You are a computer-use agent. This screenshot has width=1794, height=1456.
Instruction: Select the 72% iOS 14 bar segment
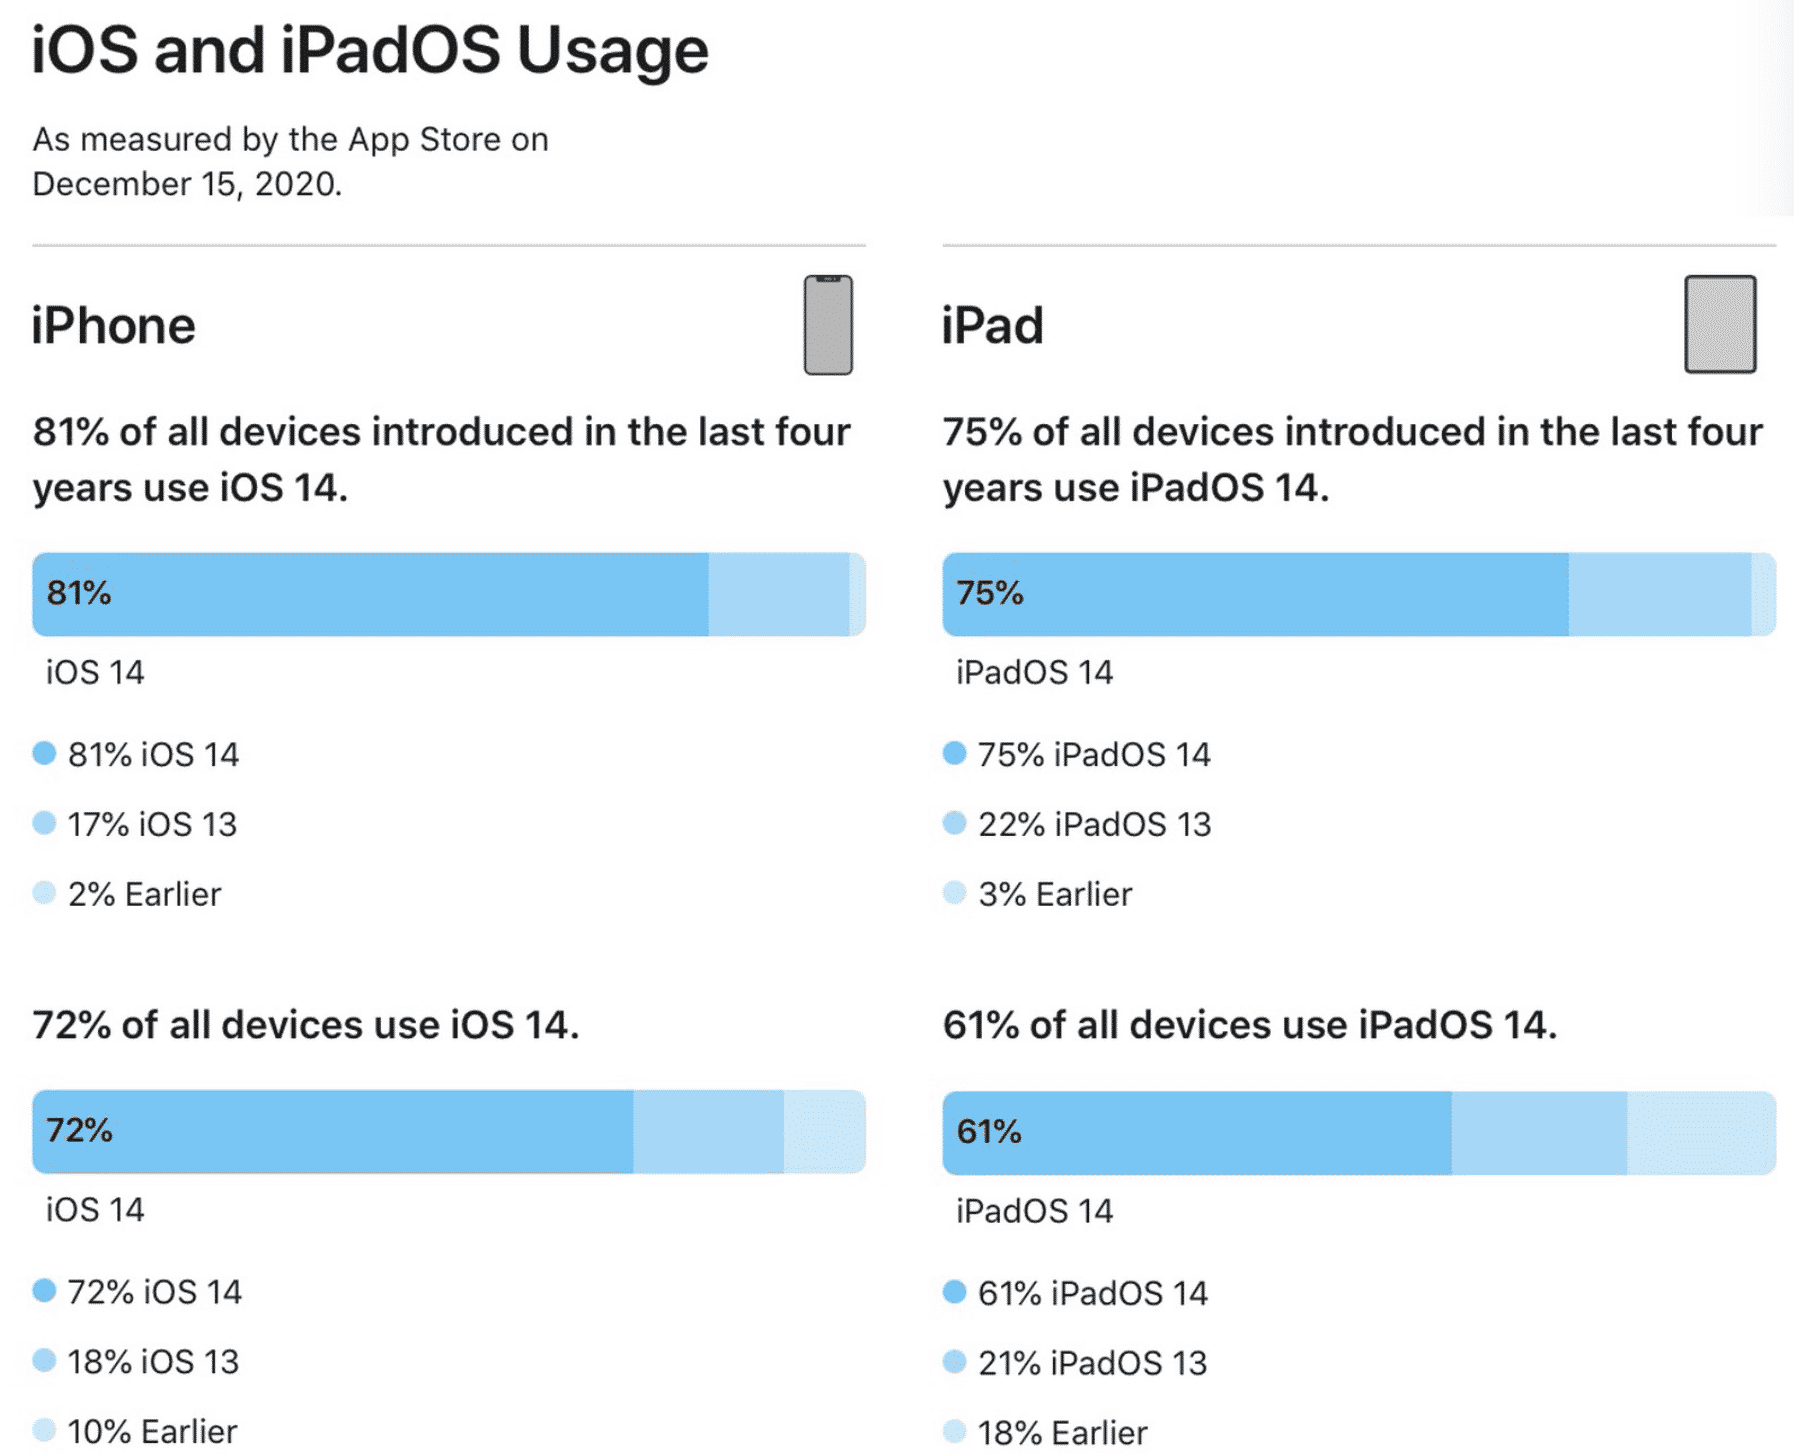coord(332,1131)
